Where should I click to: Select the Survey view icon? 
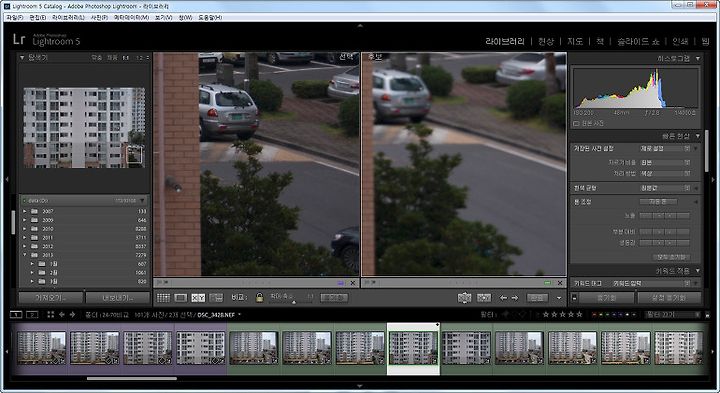tap(216, 298)
